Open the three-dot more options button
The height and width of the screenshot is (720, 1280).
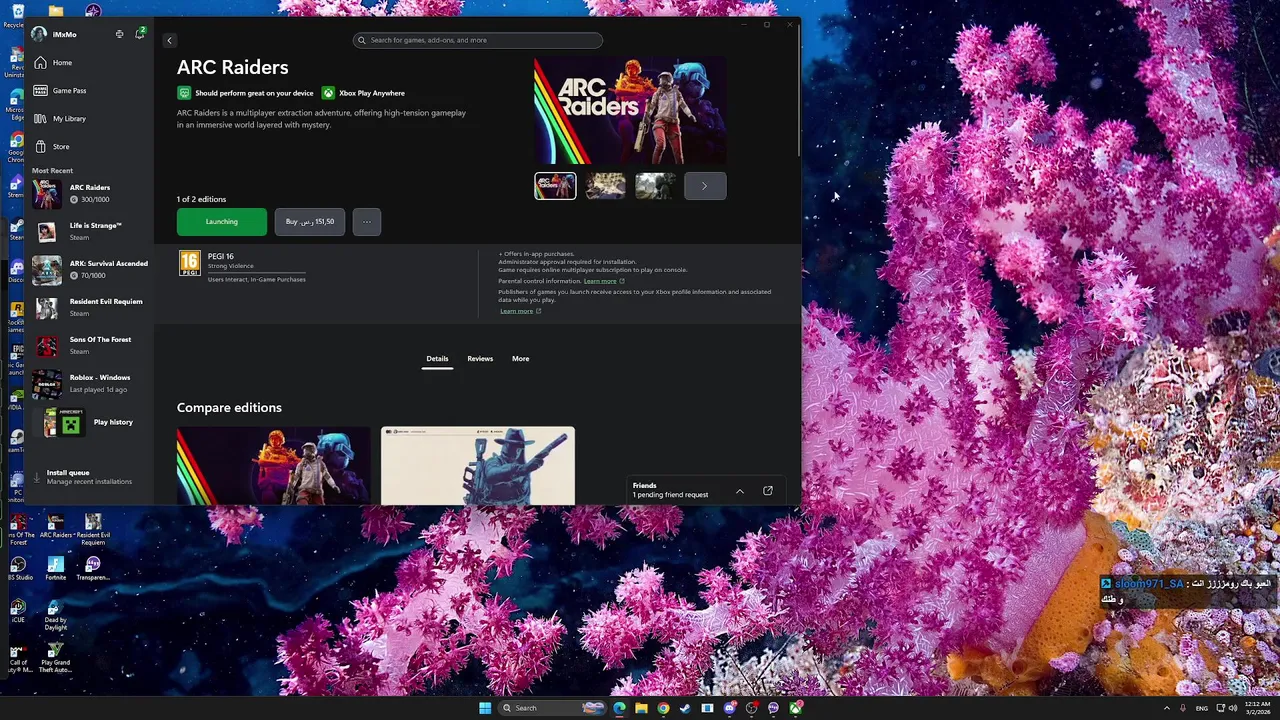coord(366,222)
